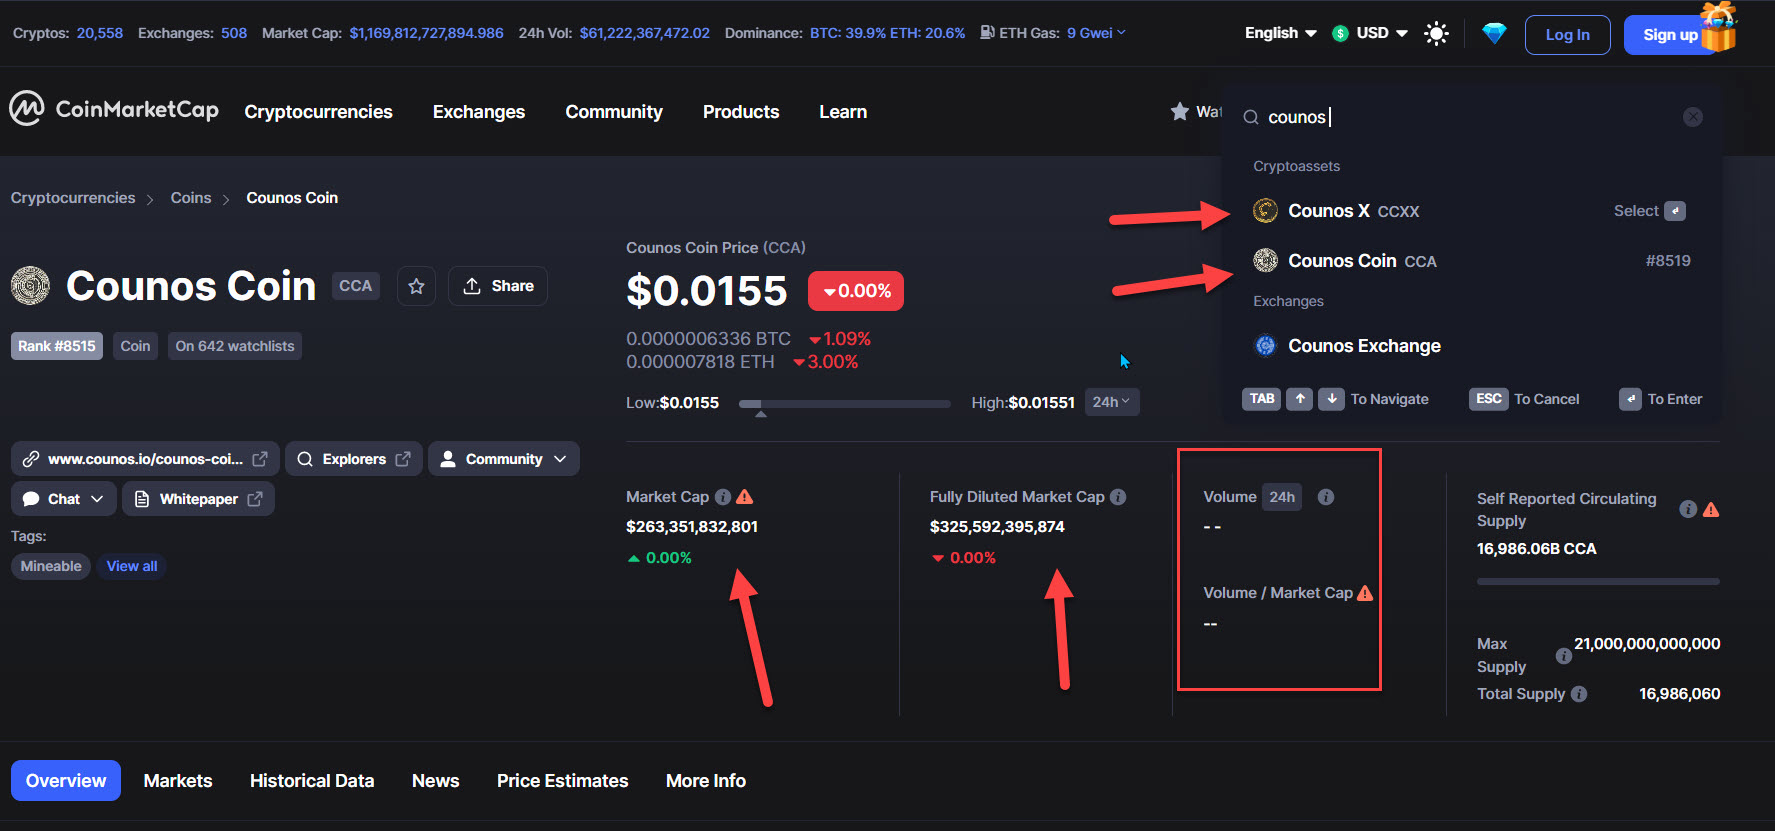
Task: Click the Exchanges count 508
Action: pyautogui.click(x=234, y=33)
